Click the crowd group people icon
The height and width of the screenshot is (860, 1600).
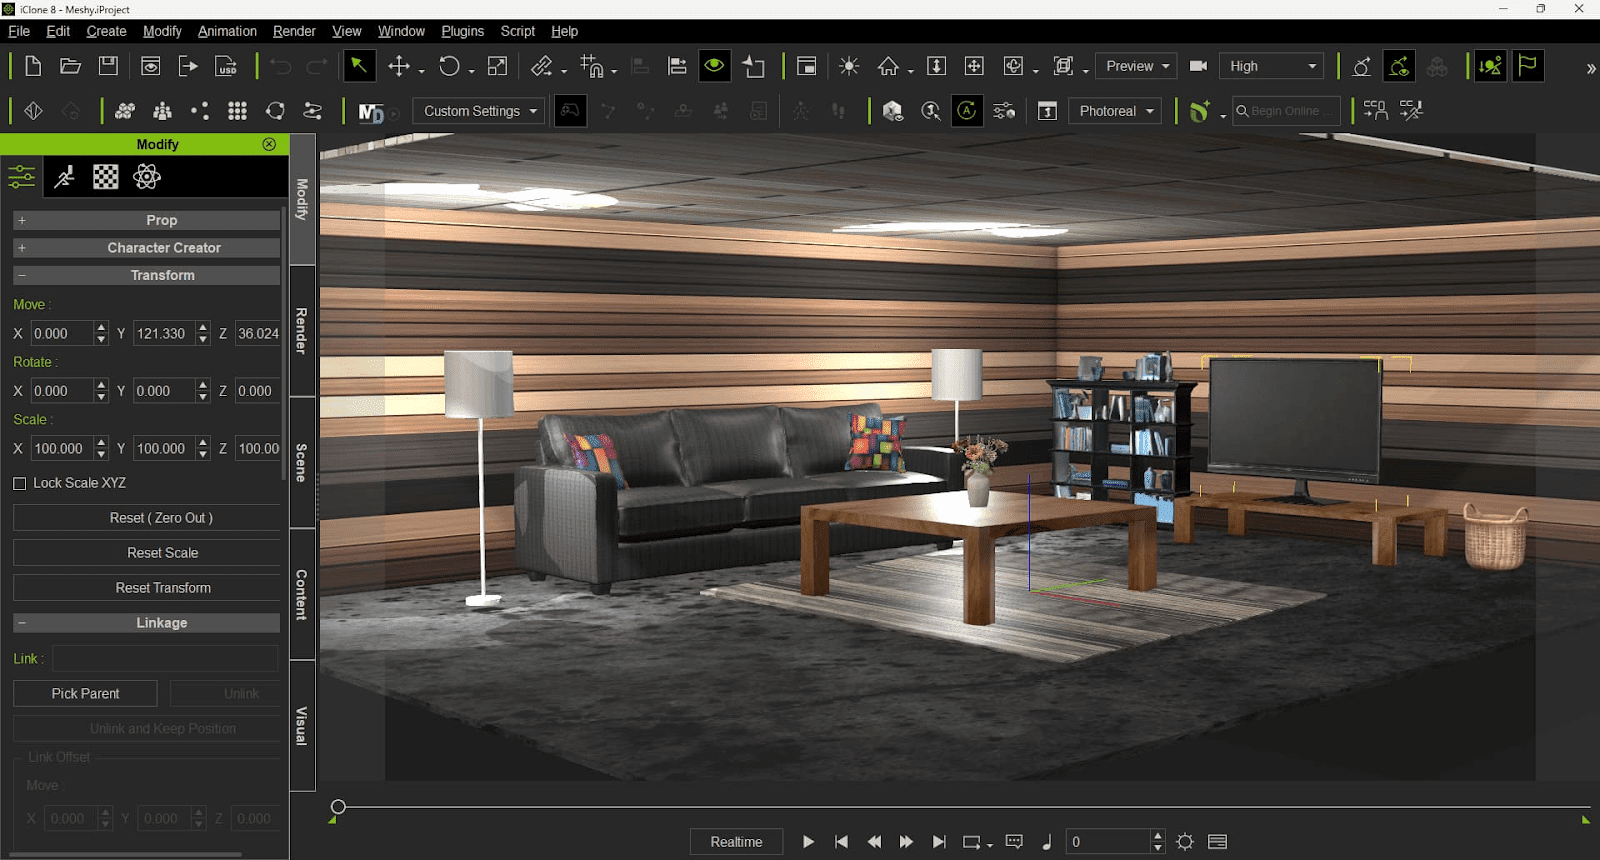click(162, 111)
